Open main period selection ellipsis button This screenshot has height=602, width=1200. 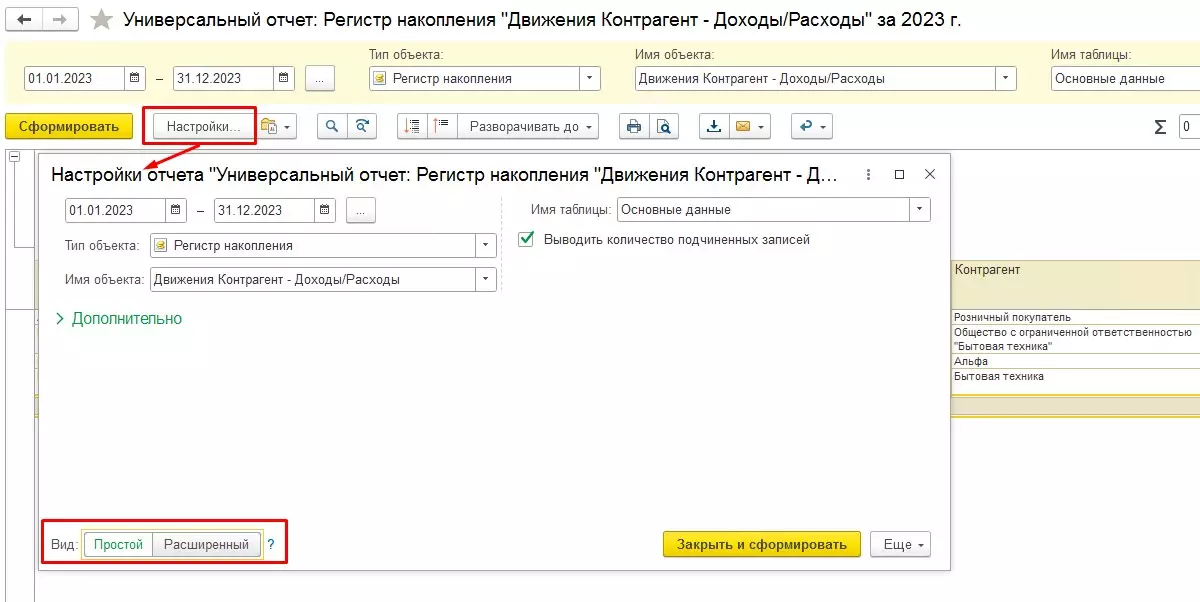click(x=320, y=78)
